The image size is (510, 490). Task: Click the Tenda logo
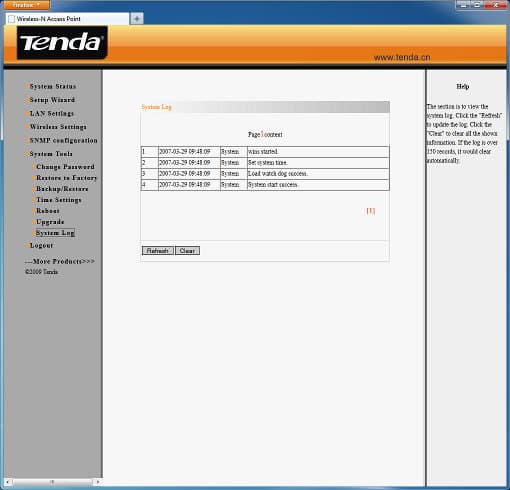[62, 43]
